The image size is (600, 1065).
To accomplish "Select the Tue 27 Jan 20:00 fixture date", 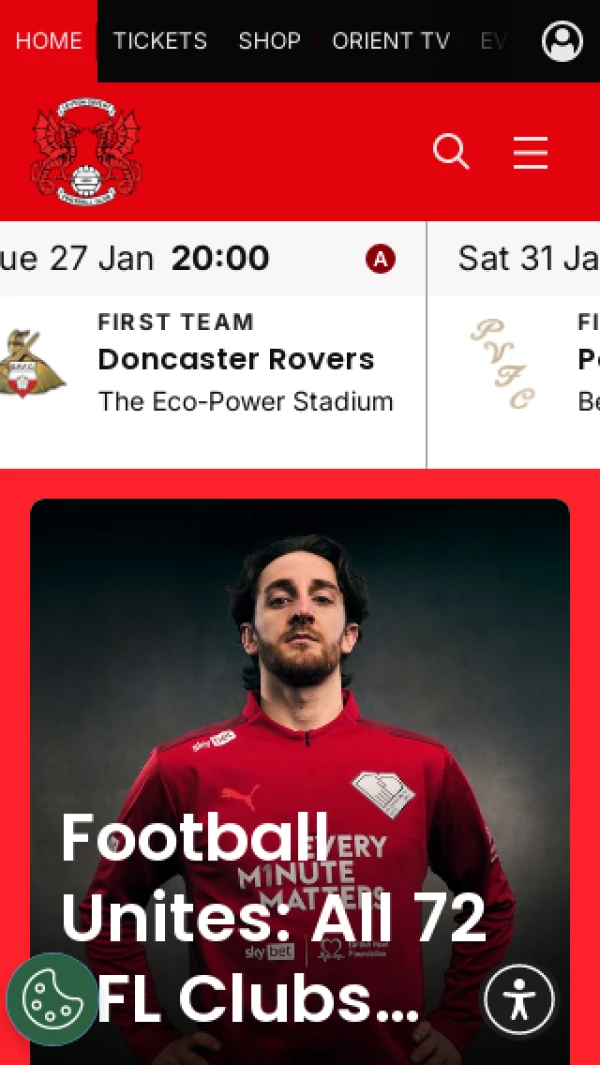I will [135, 259].
